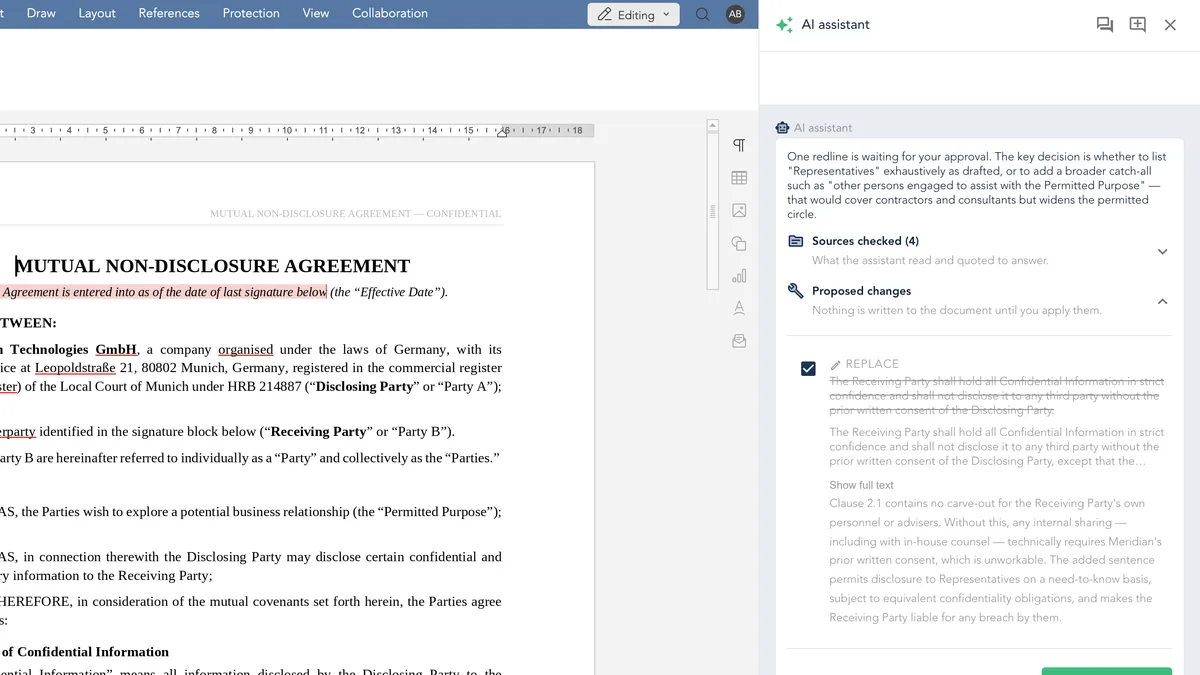1200x675 pixels.
Task: Open image settings sidebar icon
Action: [x=739, y=211]
